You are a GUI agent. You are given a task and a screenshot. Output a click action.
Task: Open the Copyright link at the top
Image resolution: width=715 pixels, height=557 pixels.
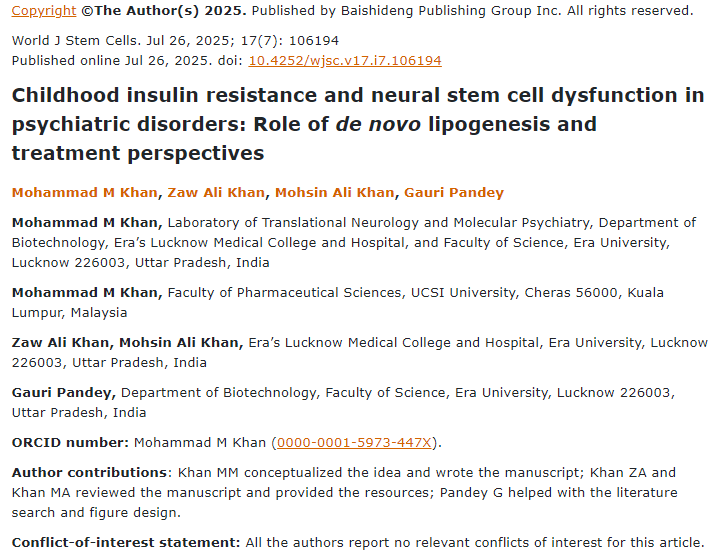click(x=44, y=11)
